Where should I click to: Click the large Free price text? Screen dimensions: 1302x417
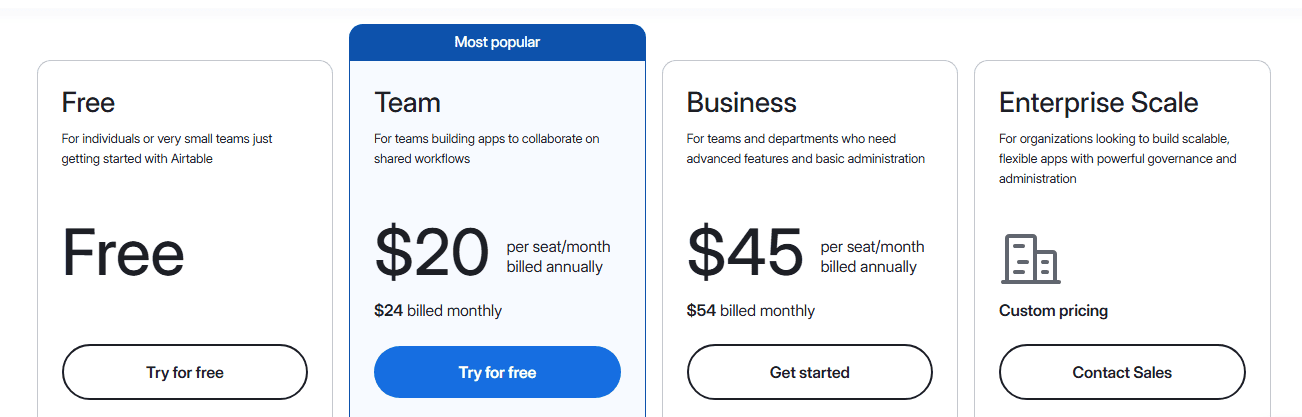(123, 254)
